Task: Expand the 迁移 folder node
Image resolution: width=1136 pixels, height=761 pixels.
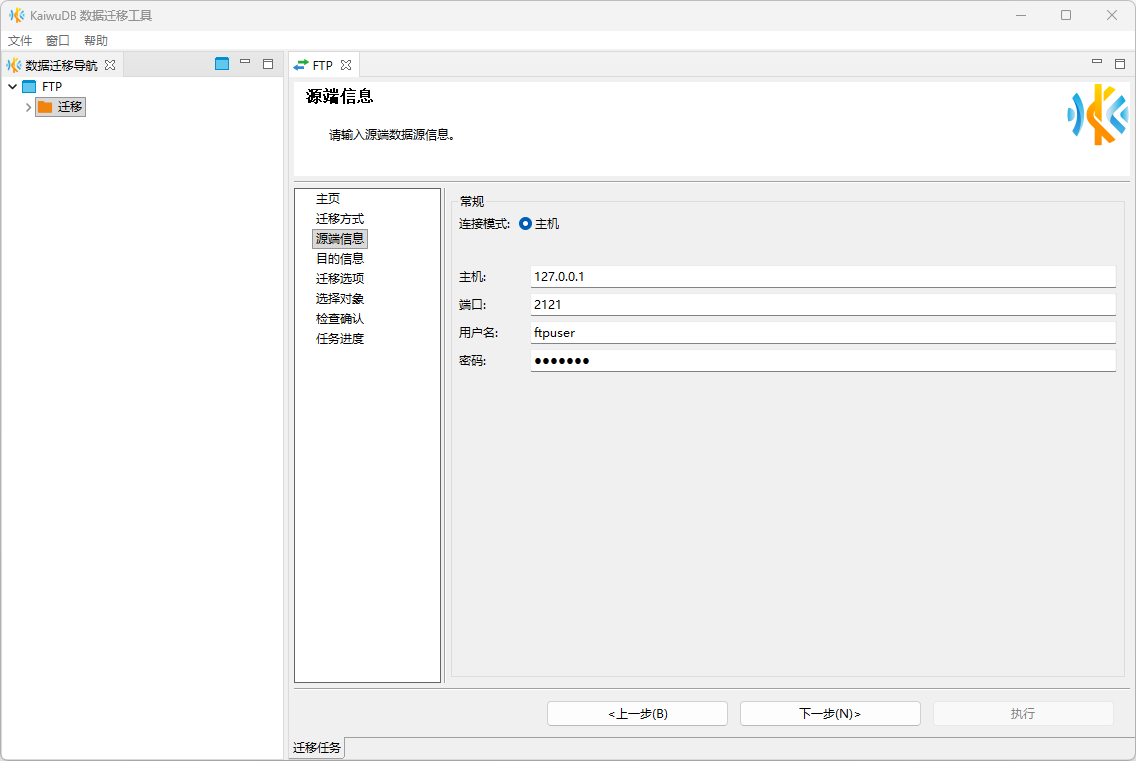Action: (x=28, y=107)
